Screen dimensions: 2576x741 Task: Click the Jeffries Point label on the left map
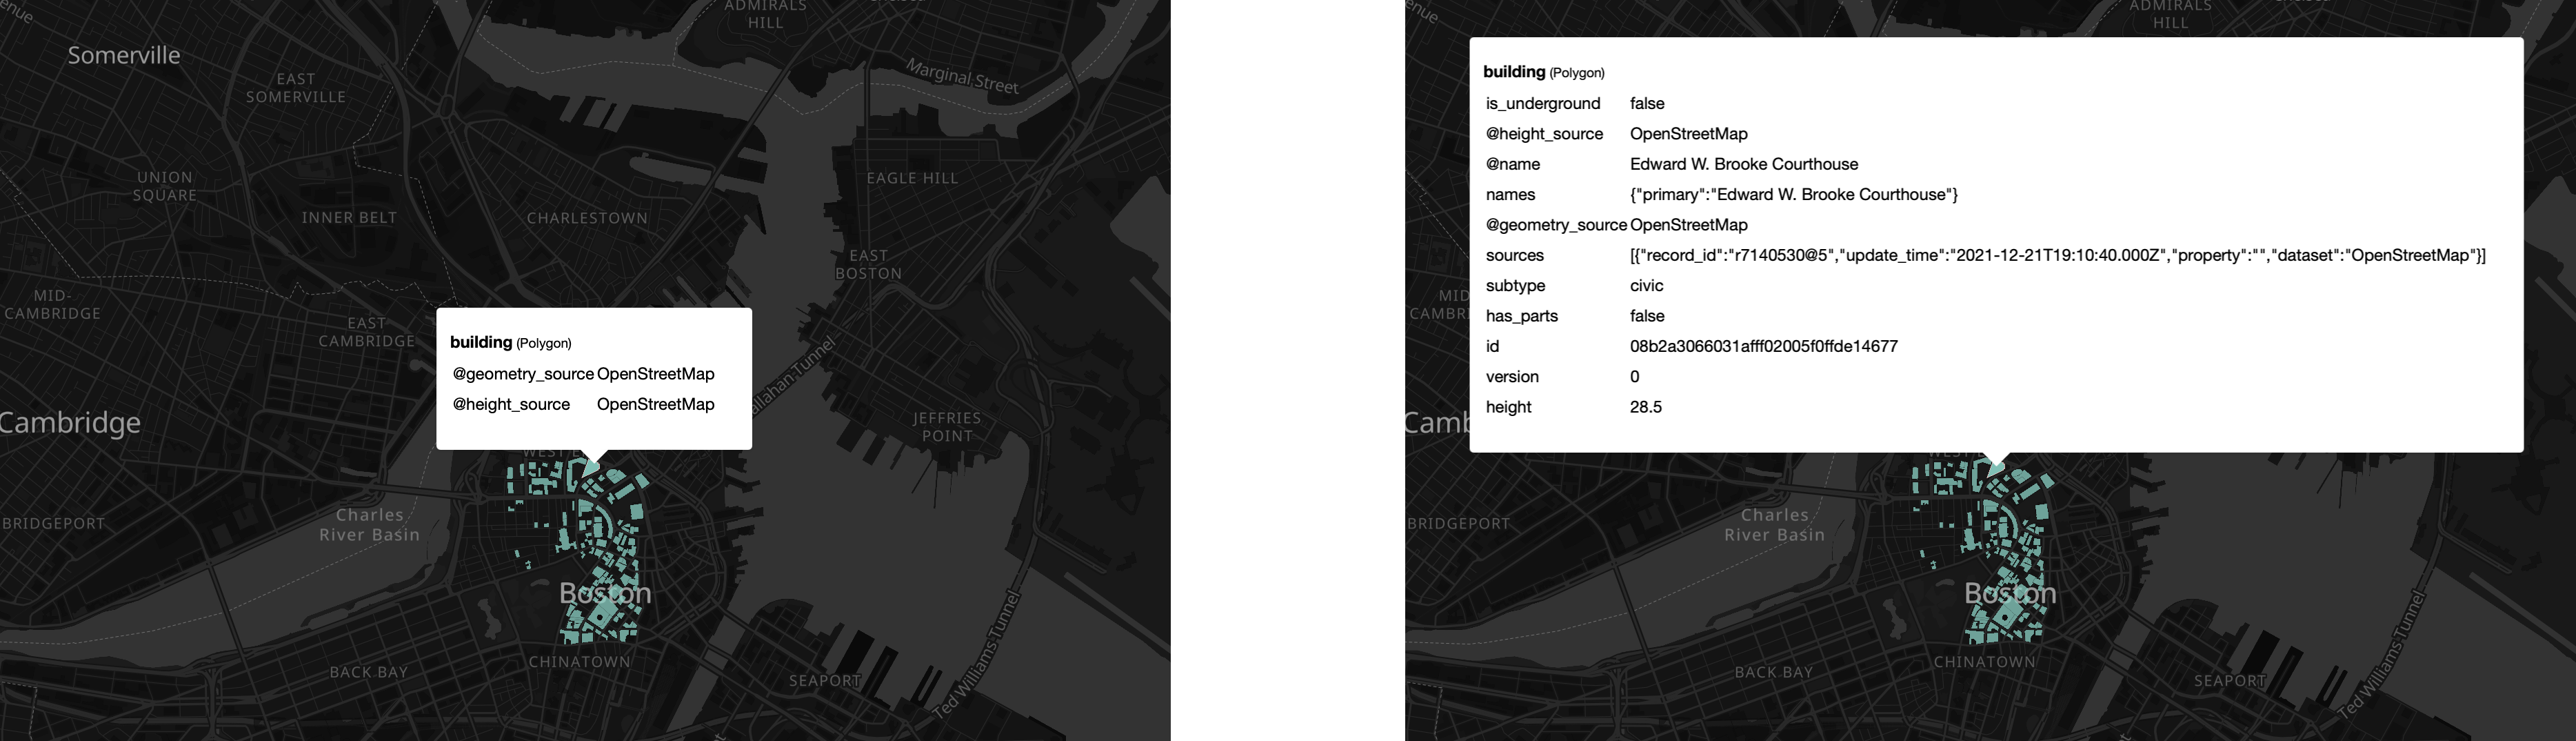click(x=947, y=427)
